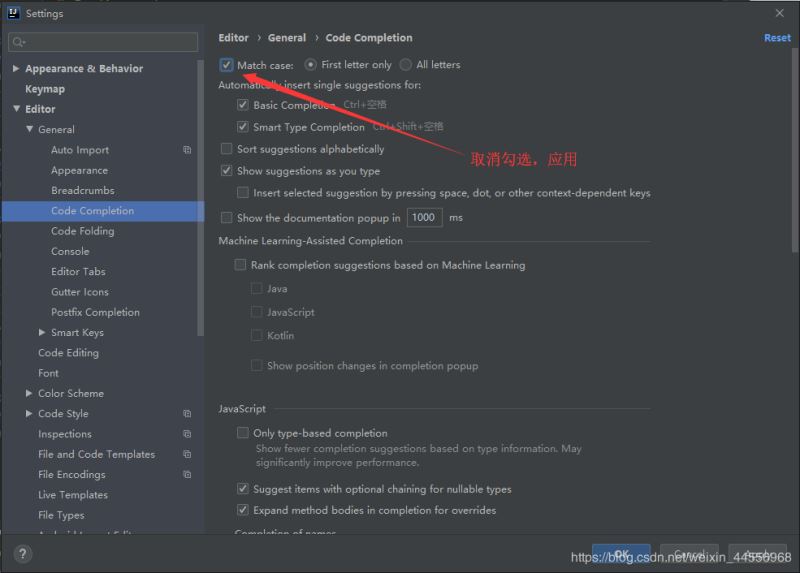Toggle the Smart Type Completion checkbox
This screenshot has width=800, height=573.
pyautogui.click(x=243, y=127)
